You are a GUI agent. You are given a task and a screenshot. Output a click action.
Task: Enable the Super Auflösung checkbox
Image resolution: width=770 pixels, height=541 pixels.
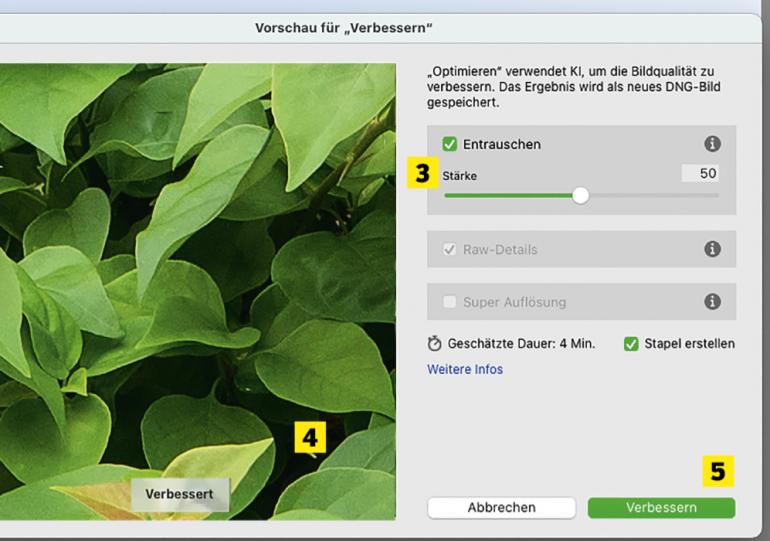tap(449, 301)
